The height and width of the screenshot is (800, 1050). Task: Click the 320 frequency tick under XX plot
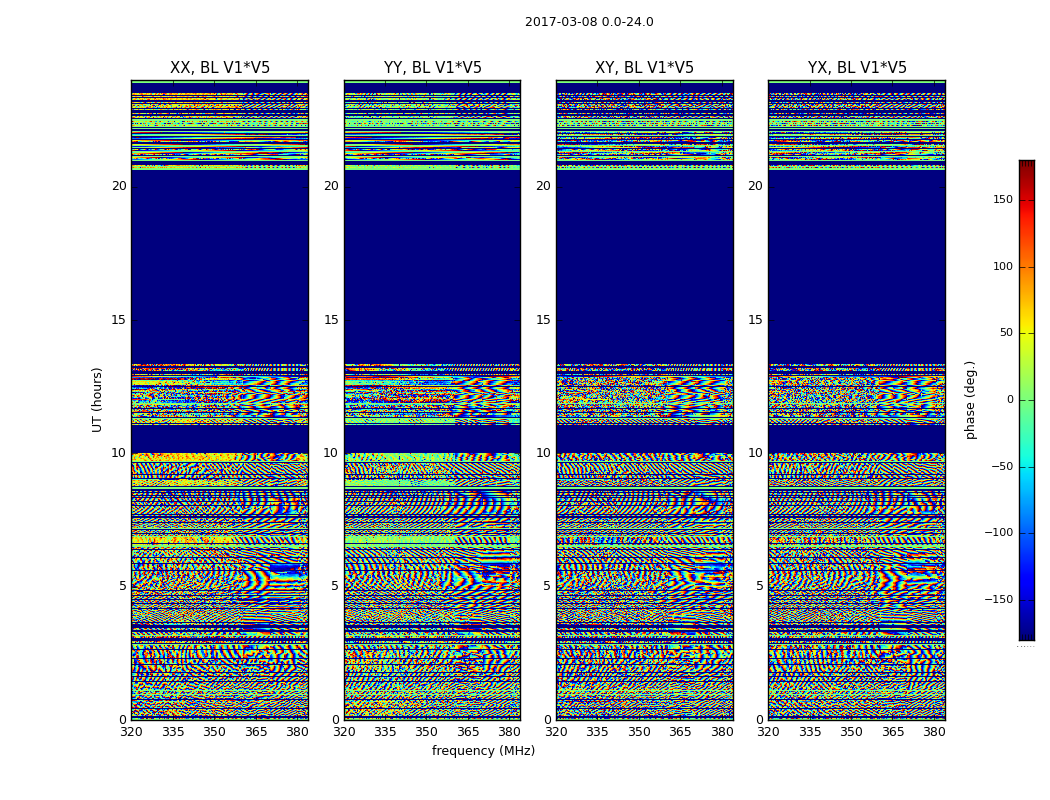pyautogui.click(x=131, y=732)
